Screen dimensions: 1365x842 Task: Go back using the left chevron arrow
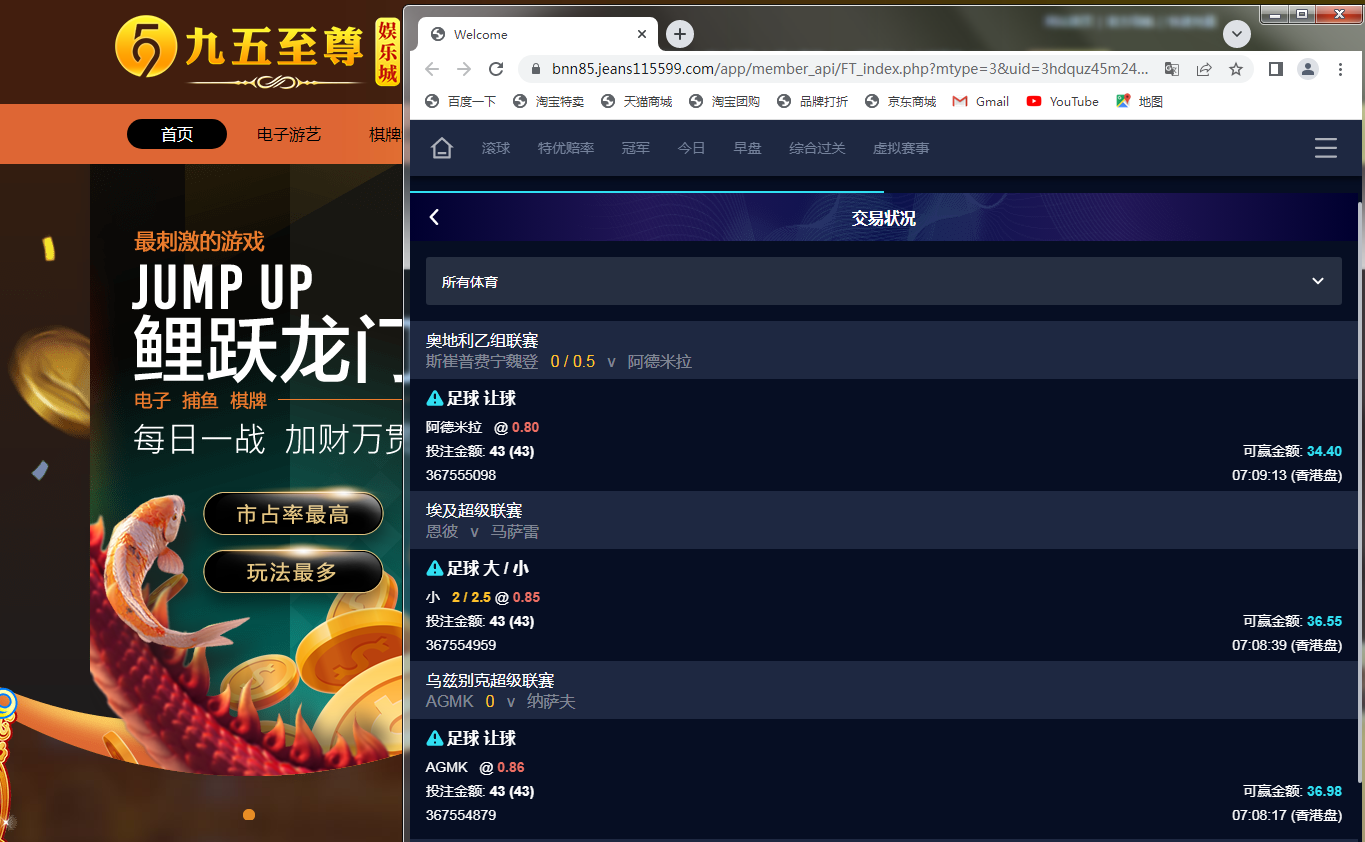click(x=434, y=217)
